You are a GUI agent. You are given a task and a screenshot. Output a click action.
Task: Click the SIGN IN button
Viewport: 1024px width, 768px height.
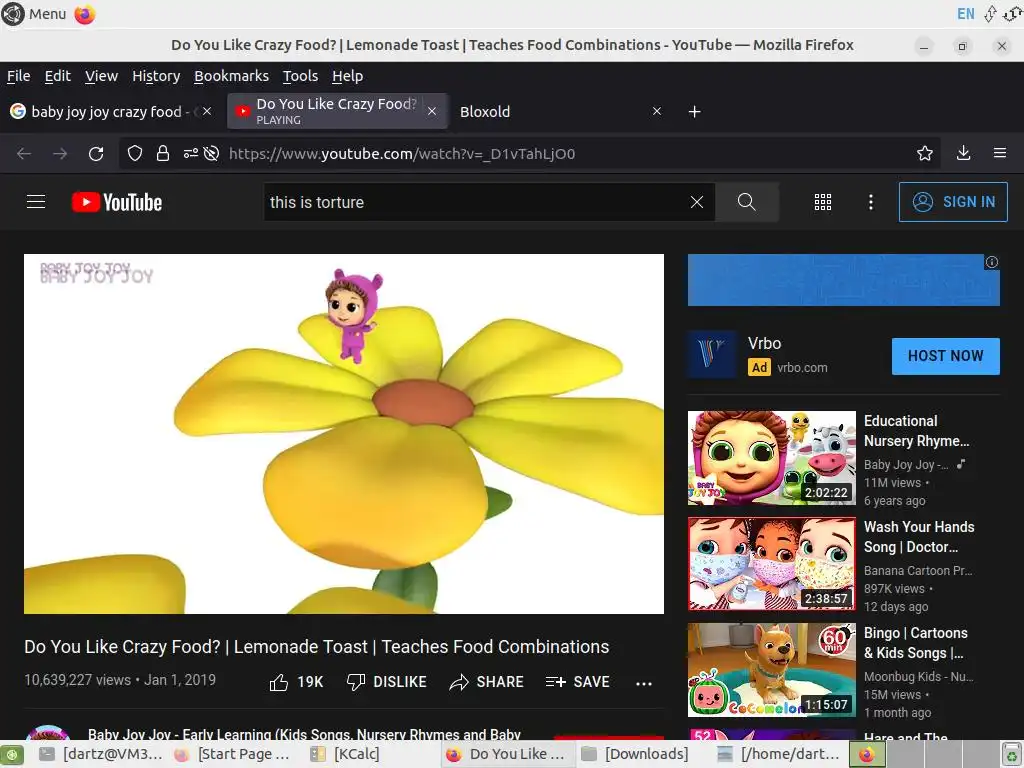pyautogui.click(x=953, y=202)
